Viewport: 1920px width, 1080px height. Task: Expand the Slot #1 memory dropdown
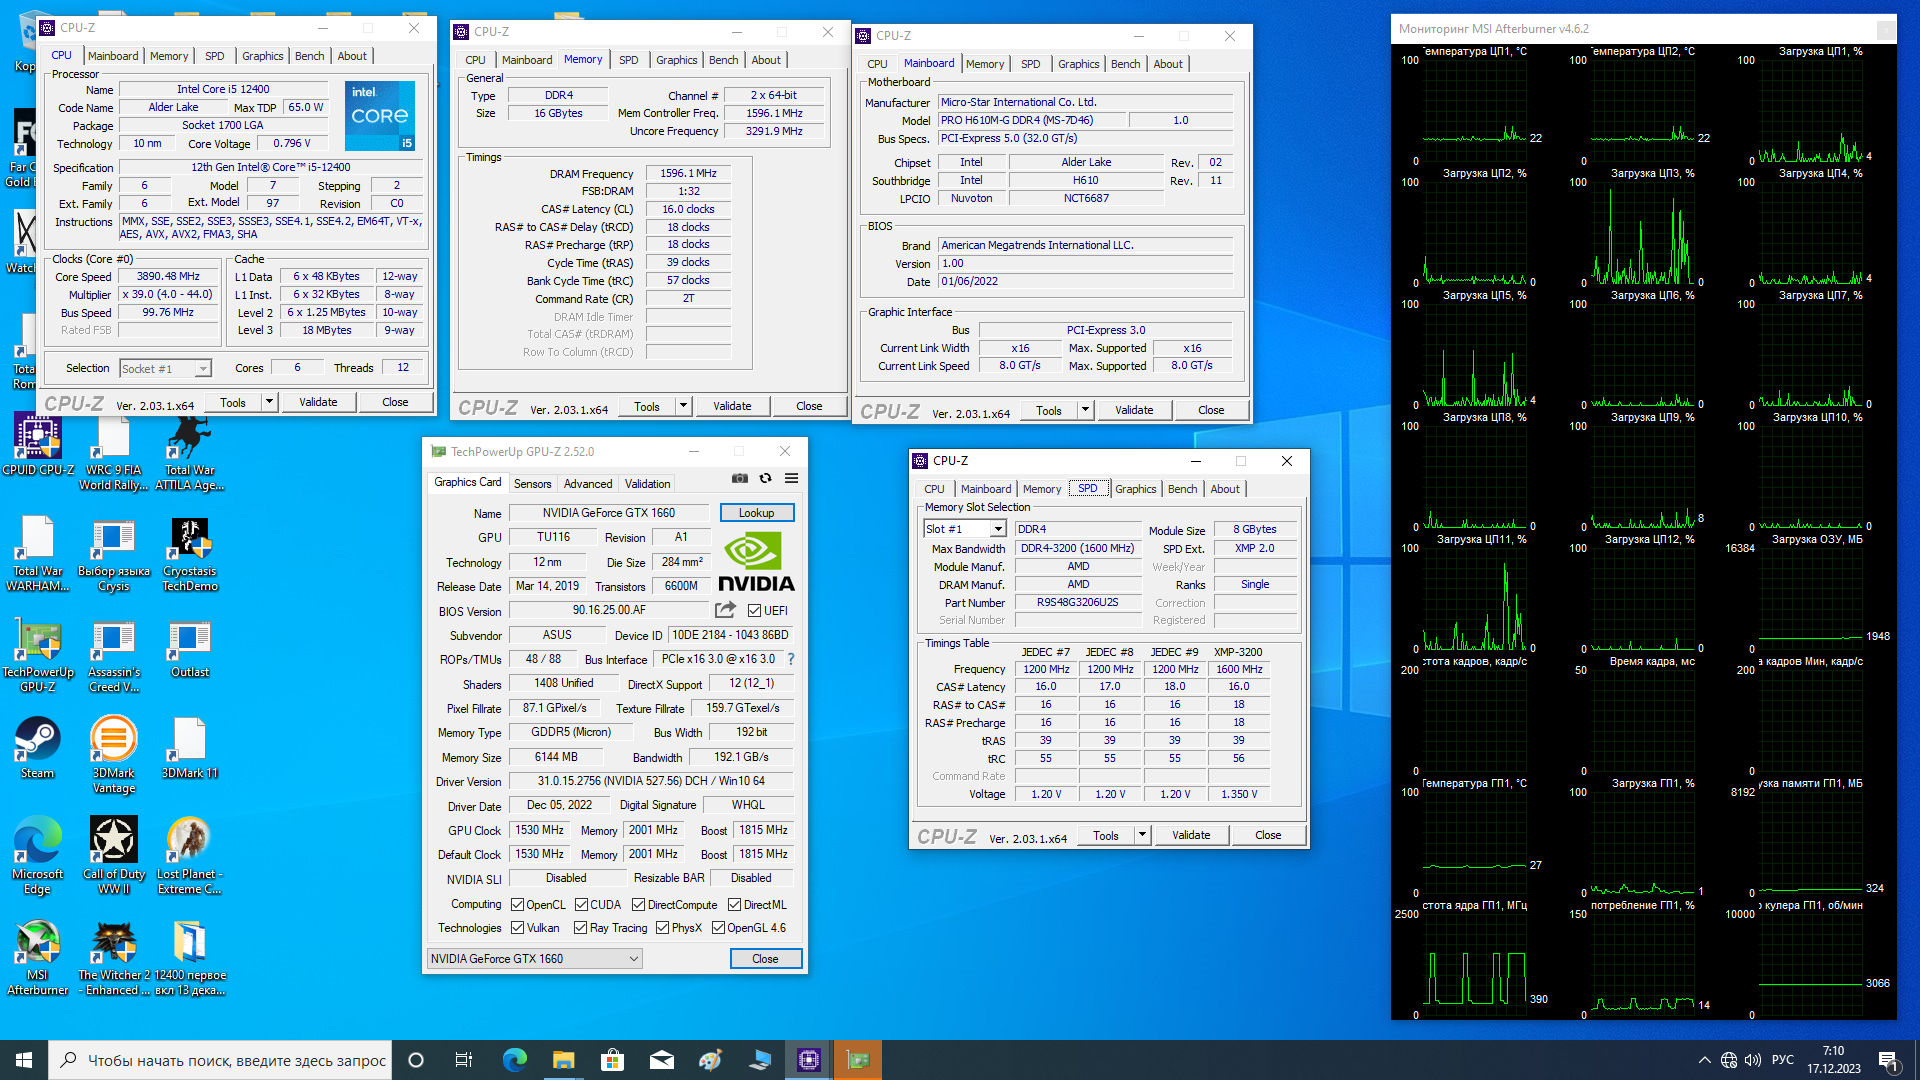997,529
